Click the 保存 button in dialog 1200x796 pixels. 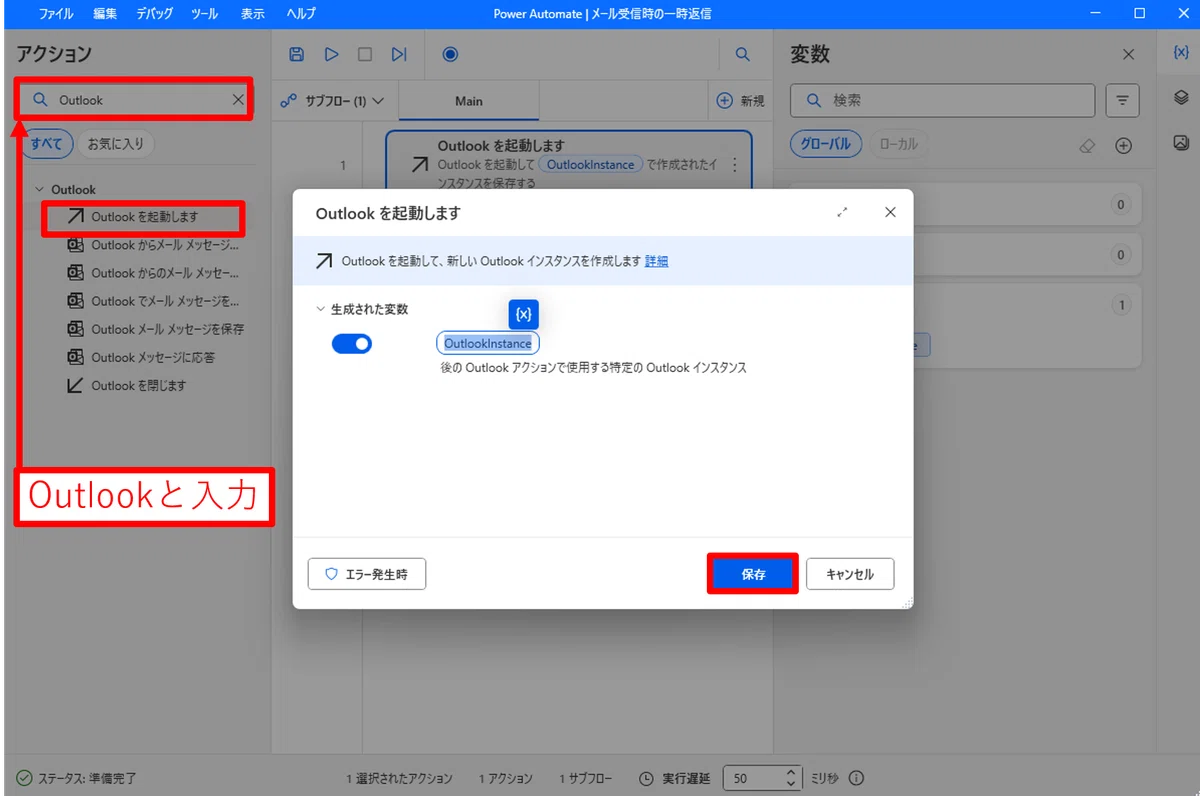[x=753, y=574]
